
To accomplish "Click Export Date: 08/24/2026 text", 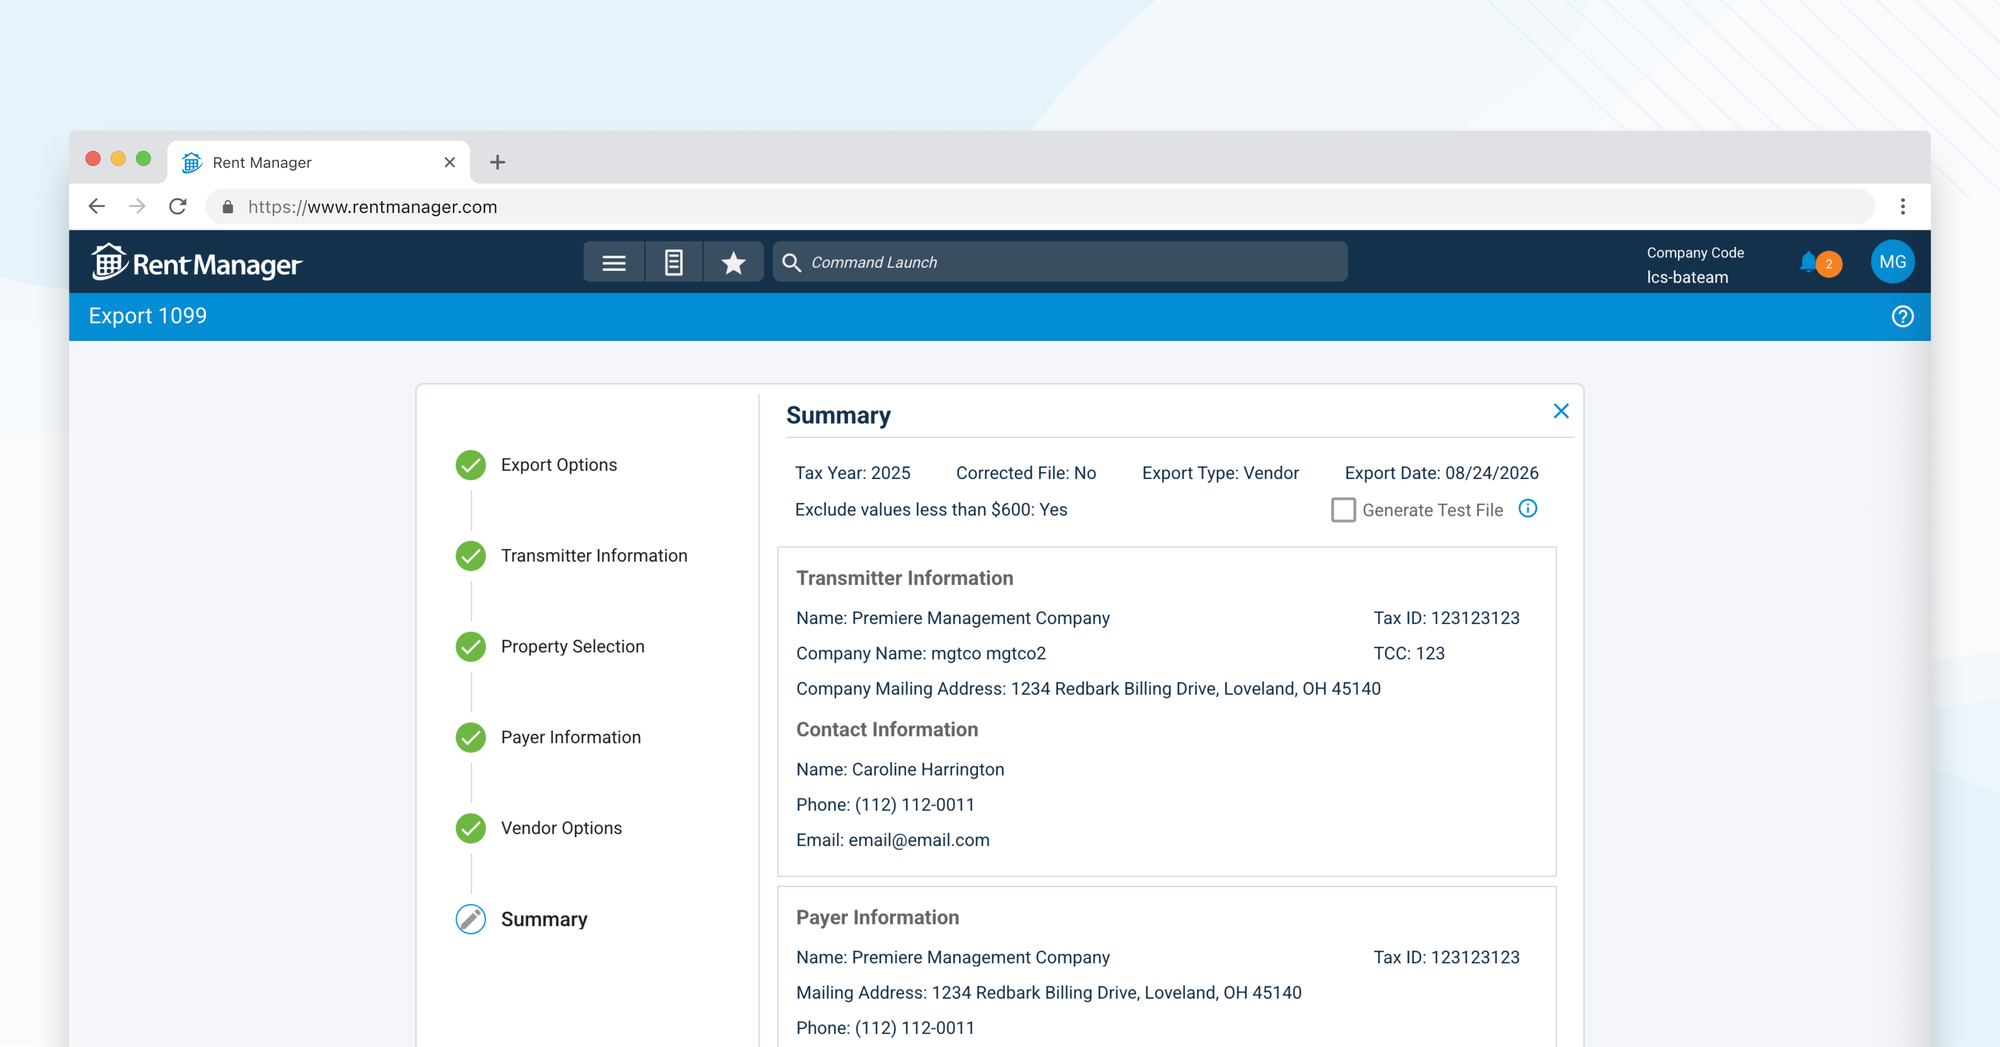I will [1442, 473].
